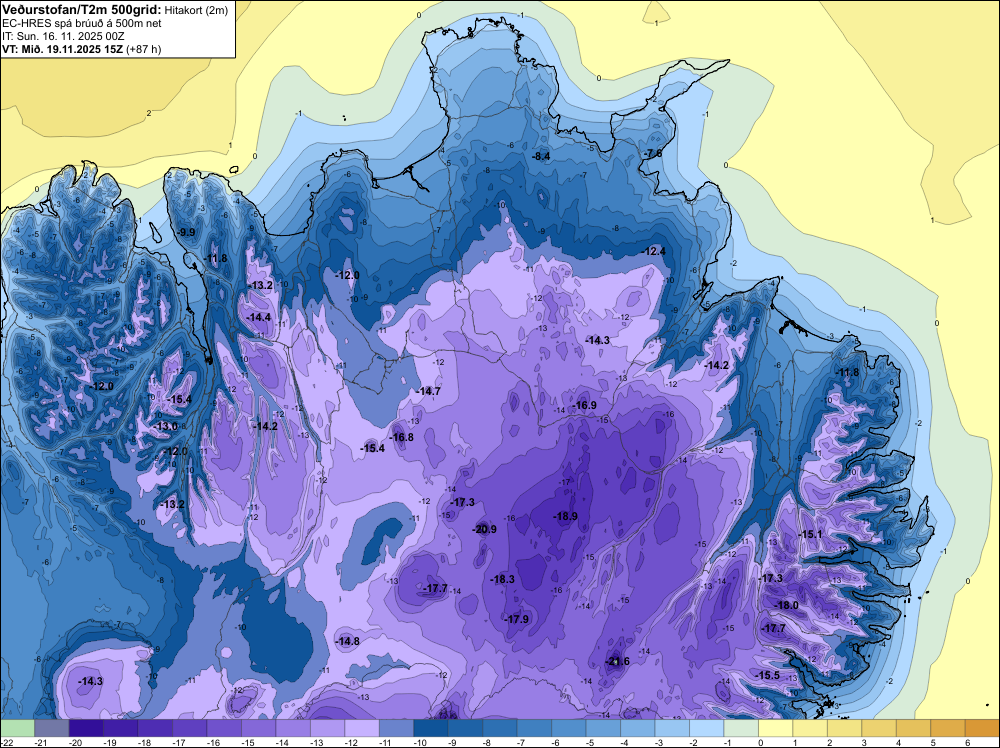The image size is (1000, 748).
Task: Click the '(+87 h)' forecast offset text
Action: pyautogui.click(x=143, y=49)
